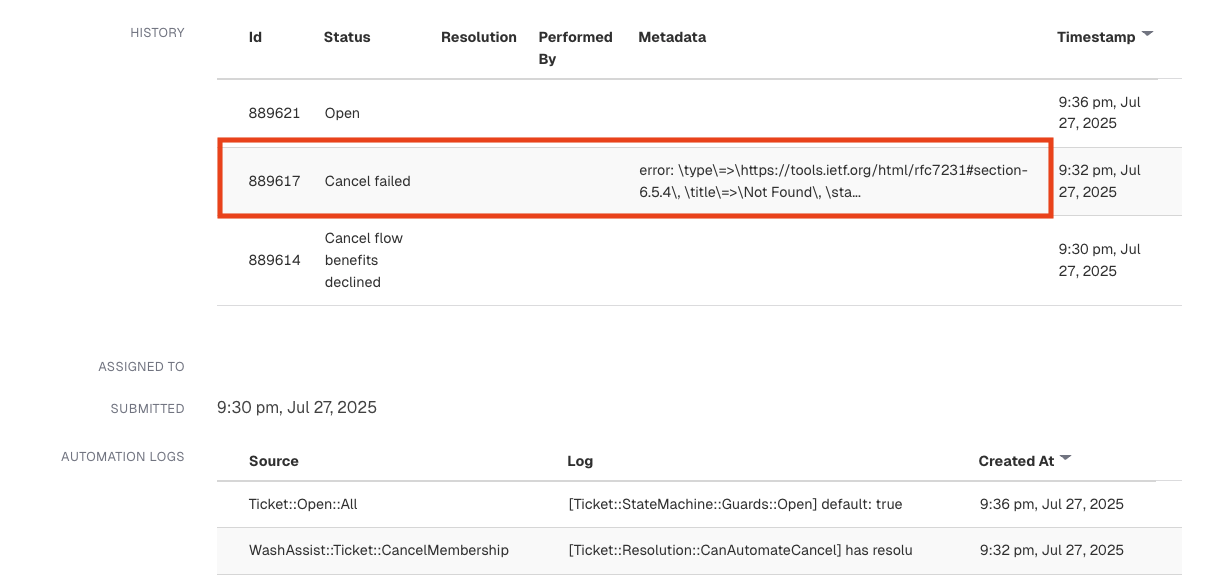
Task: Click the Id column header
Action: tap(255, 37)
